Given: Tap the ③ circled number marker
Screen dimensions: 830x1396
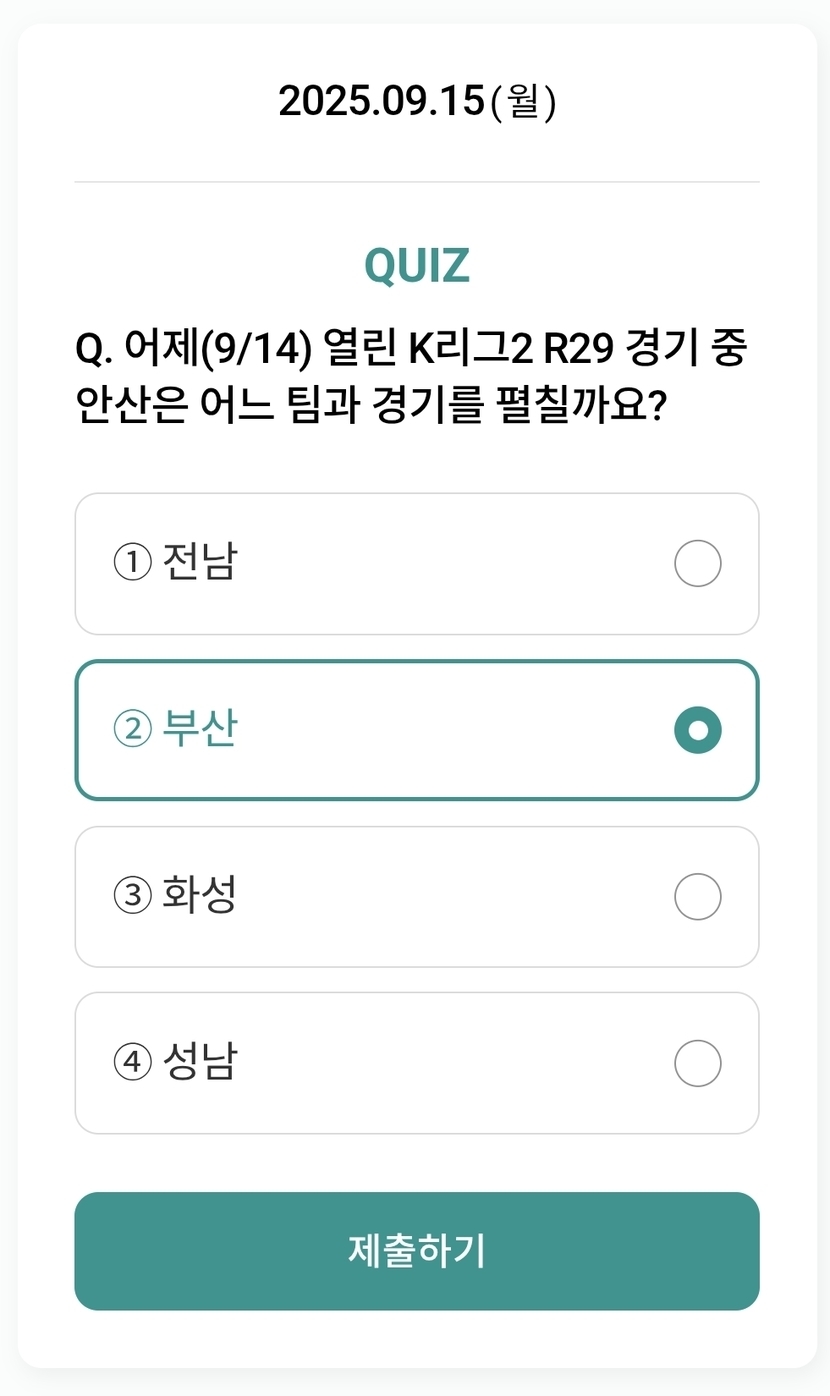Looking at the screenshot, I should tap(132, 896).
